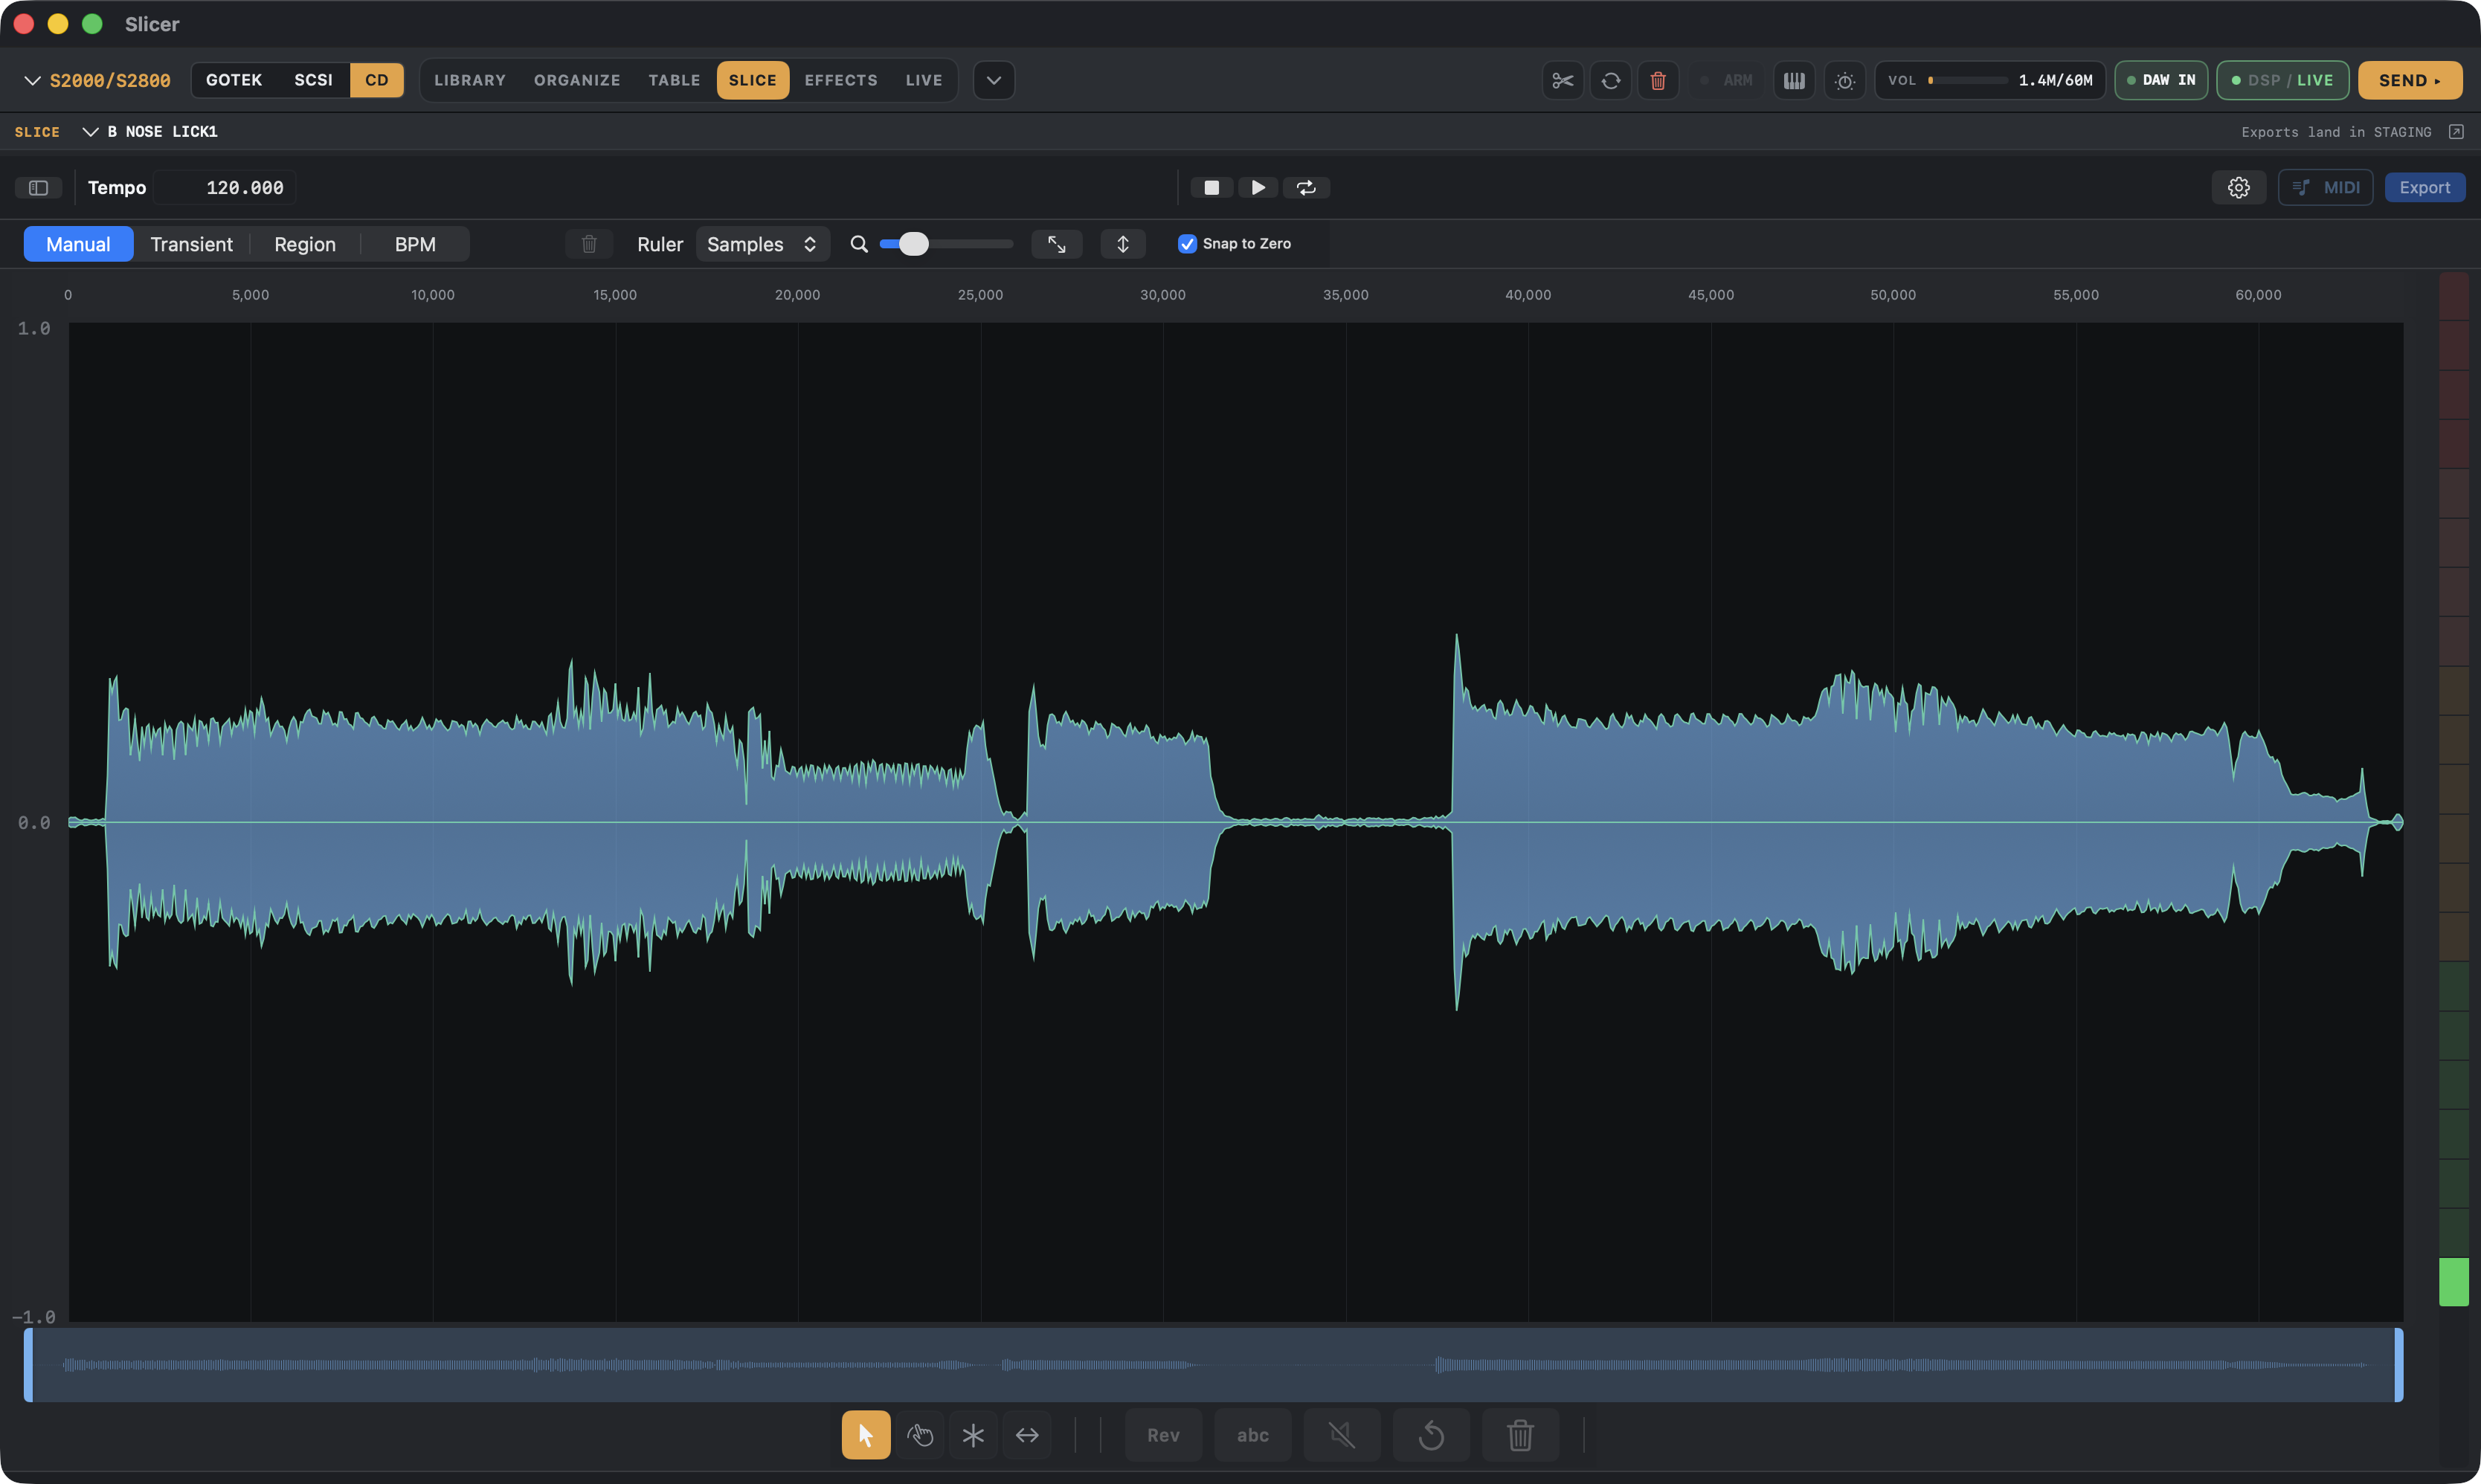Stop playback
2481x1484 pixels.
coord(1211,187)
